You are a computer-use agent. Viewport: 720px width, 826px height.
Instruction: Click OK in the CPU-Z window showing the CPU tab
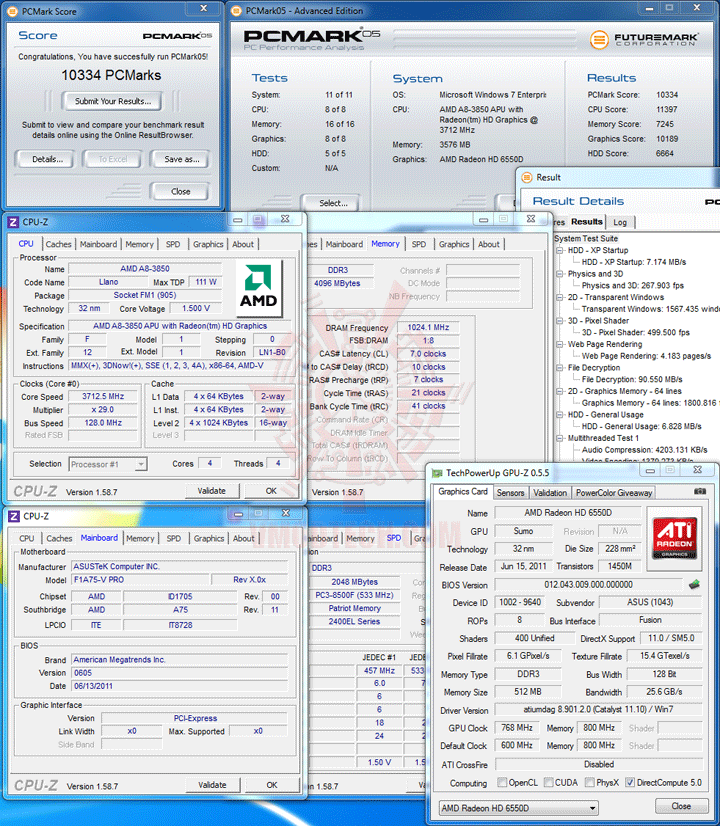coord(271,491)
